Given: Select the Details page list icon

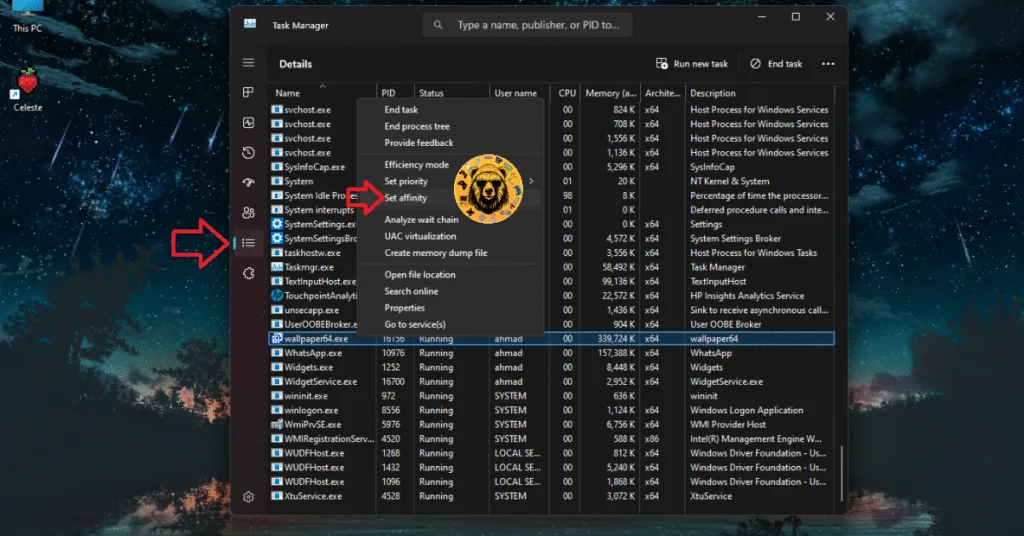Looking at the screenshot, I should 248,243.
